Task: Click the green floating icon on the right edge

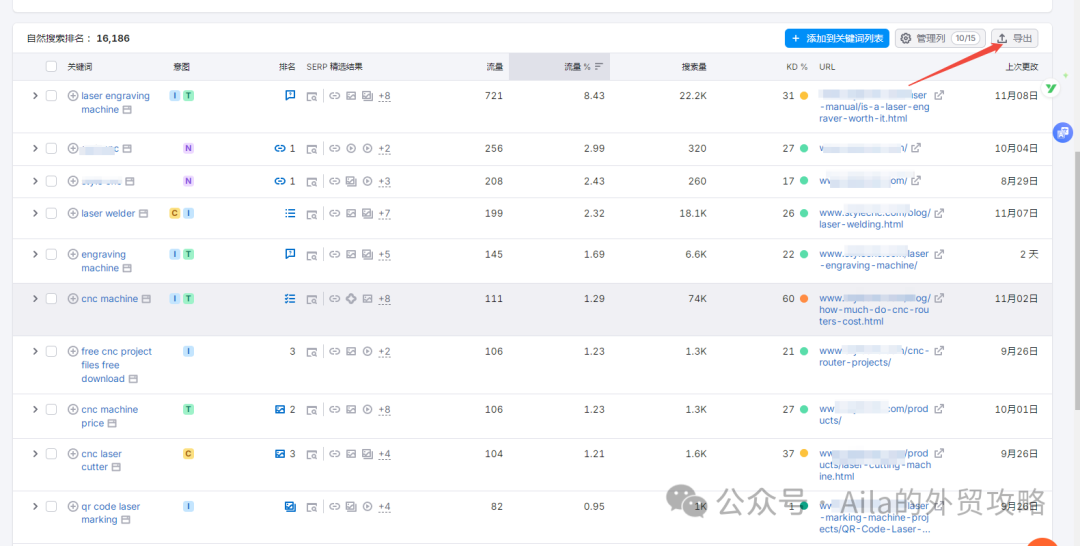Action: click(x=1051, y=88)
